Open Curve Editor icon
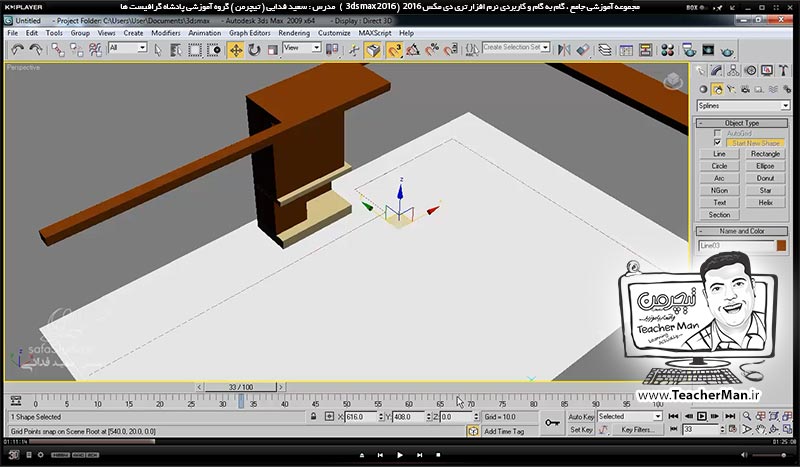The width and height of the screenshot is (800, 467). tap(626, 50)
